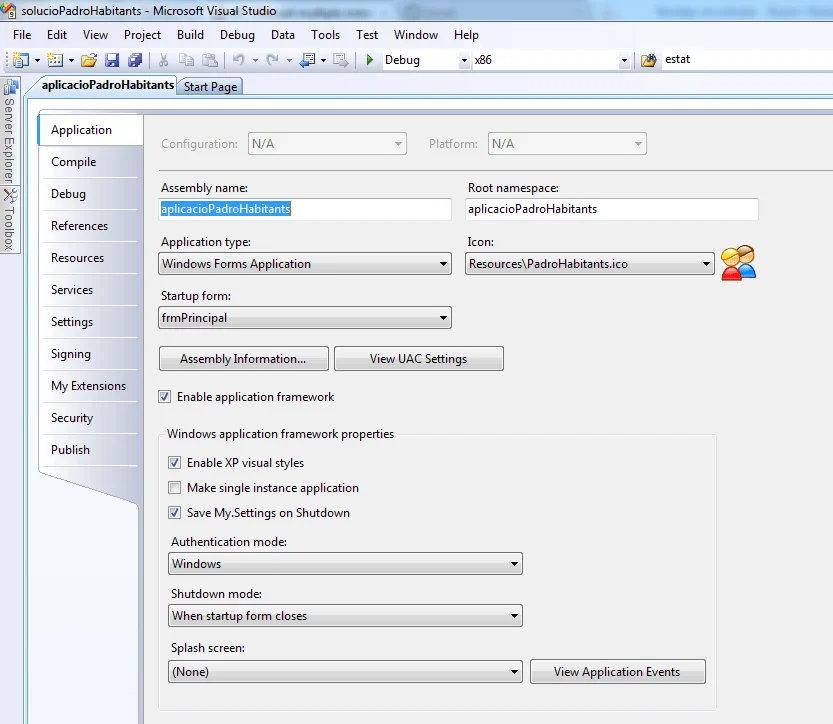Click the View UAC Settings button
Image resolution: width=833 pixels, height=724 pixels.
coord(419,359)
